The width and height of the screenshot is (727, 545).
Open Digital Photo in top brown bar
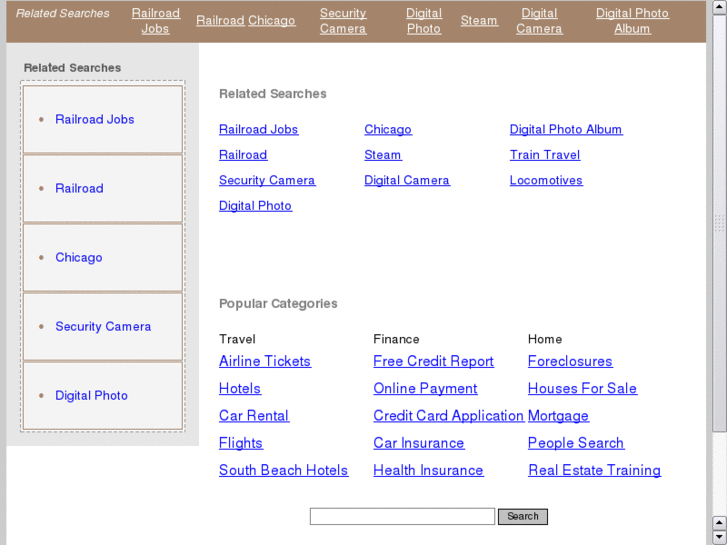pyautogui.click(x=424, y=21)
